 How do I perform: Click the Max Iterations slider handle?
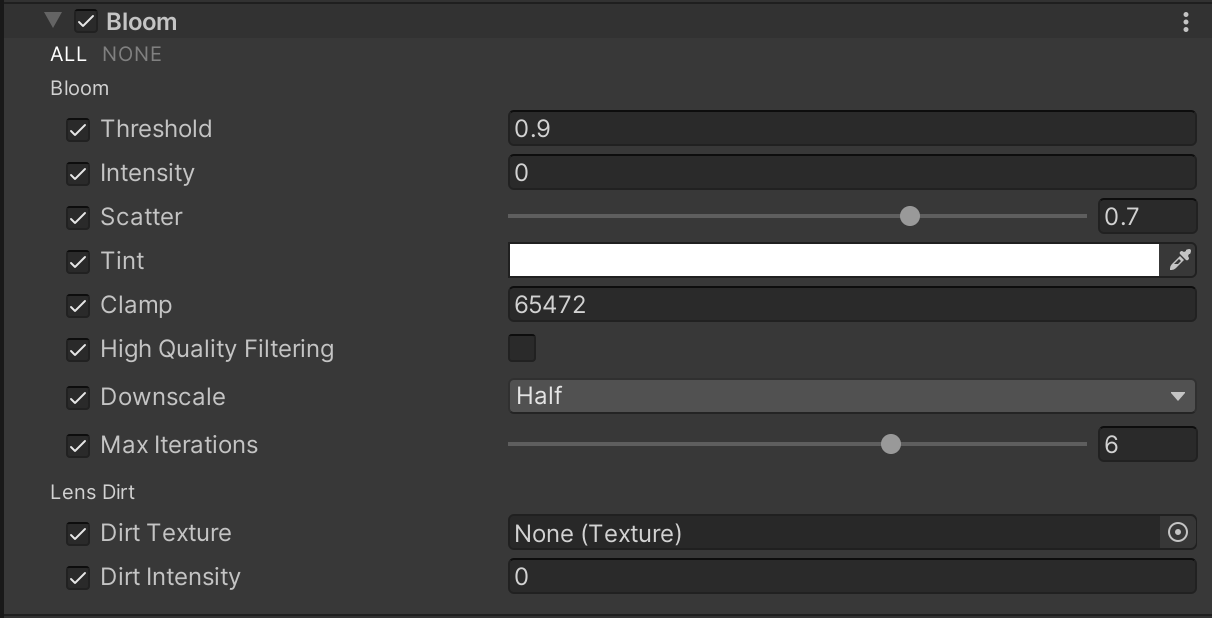tap(890, 444)
